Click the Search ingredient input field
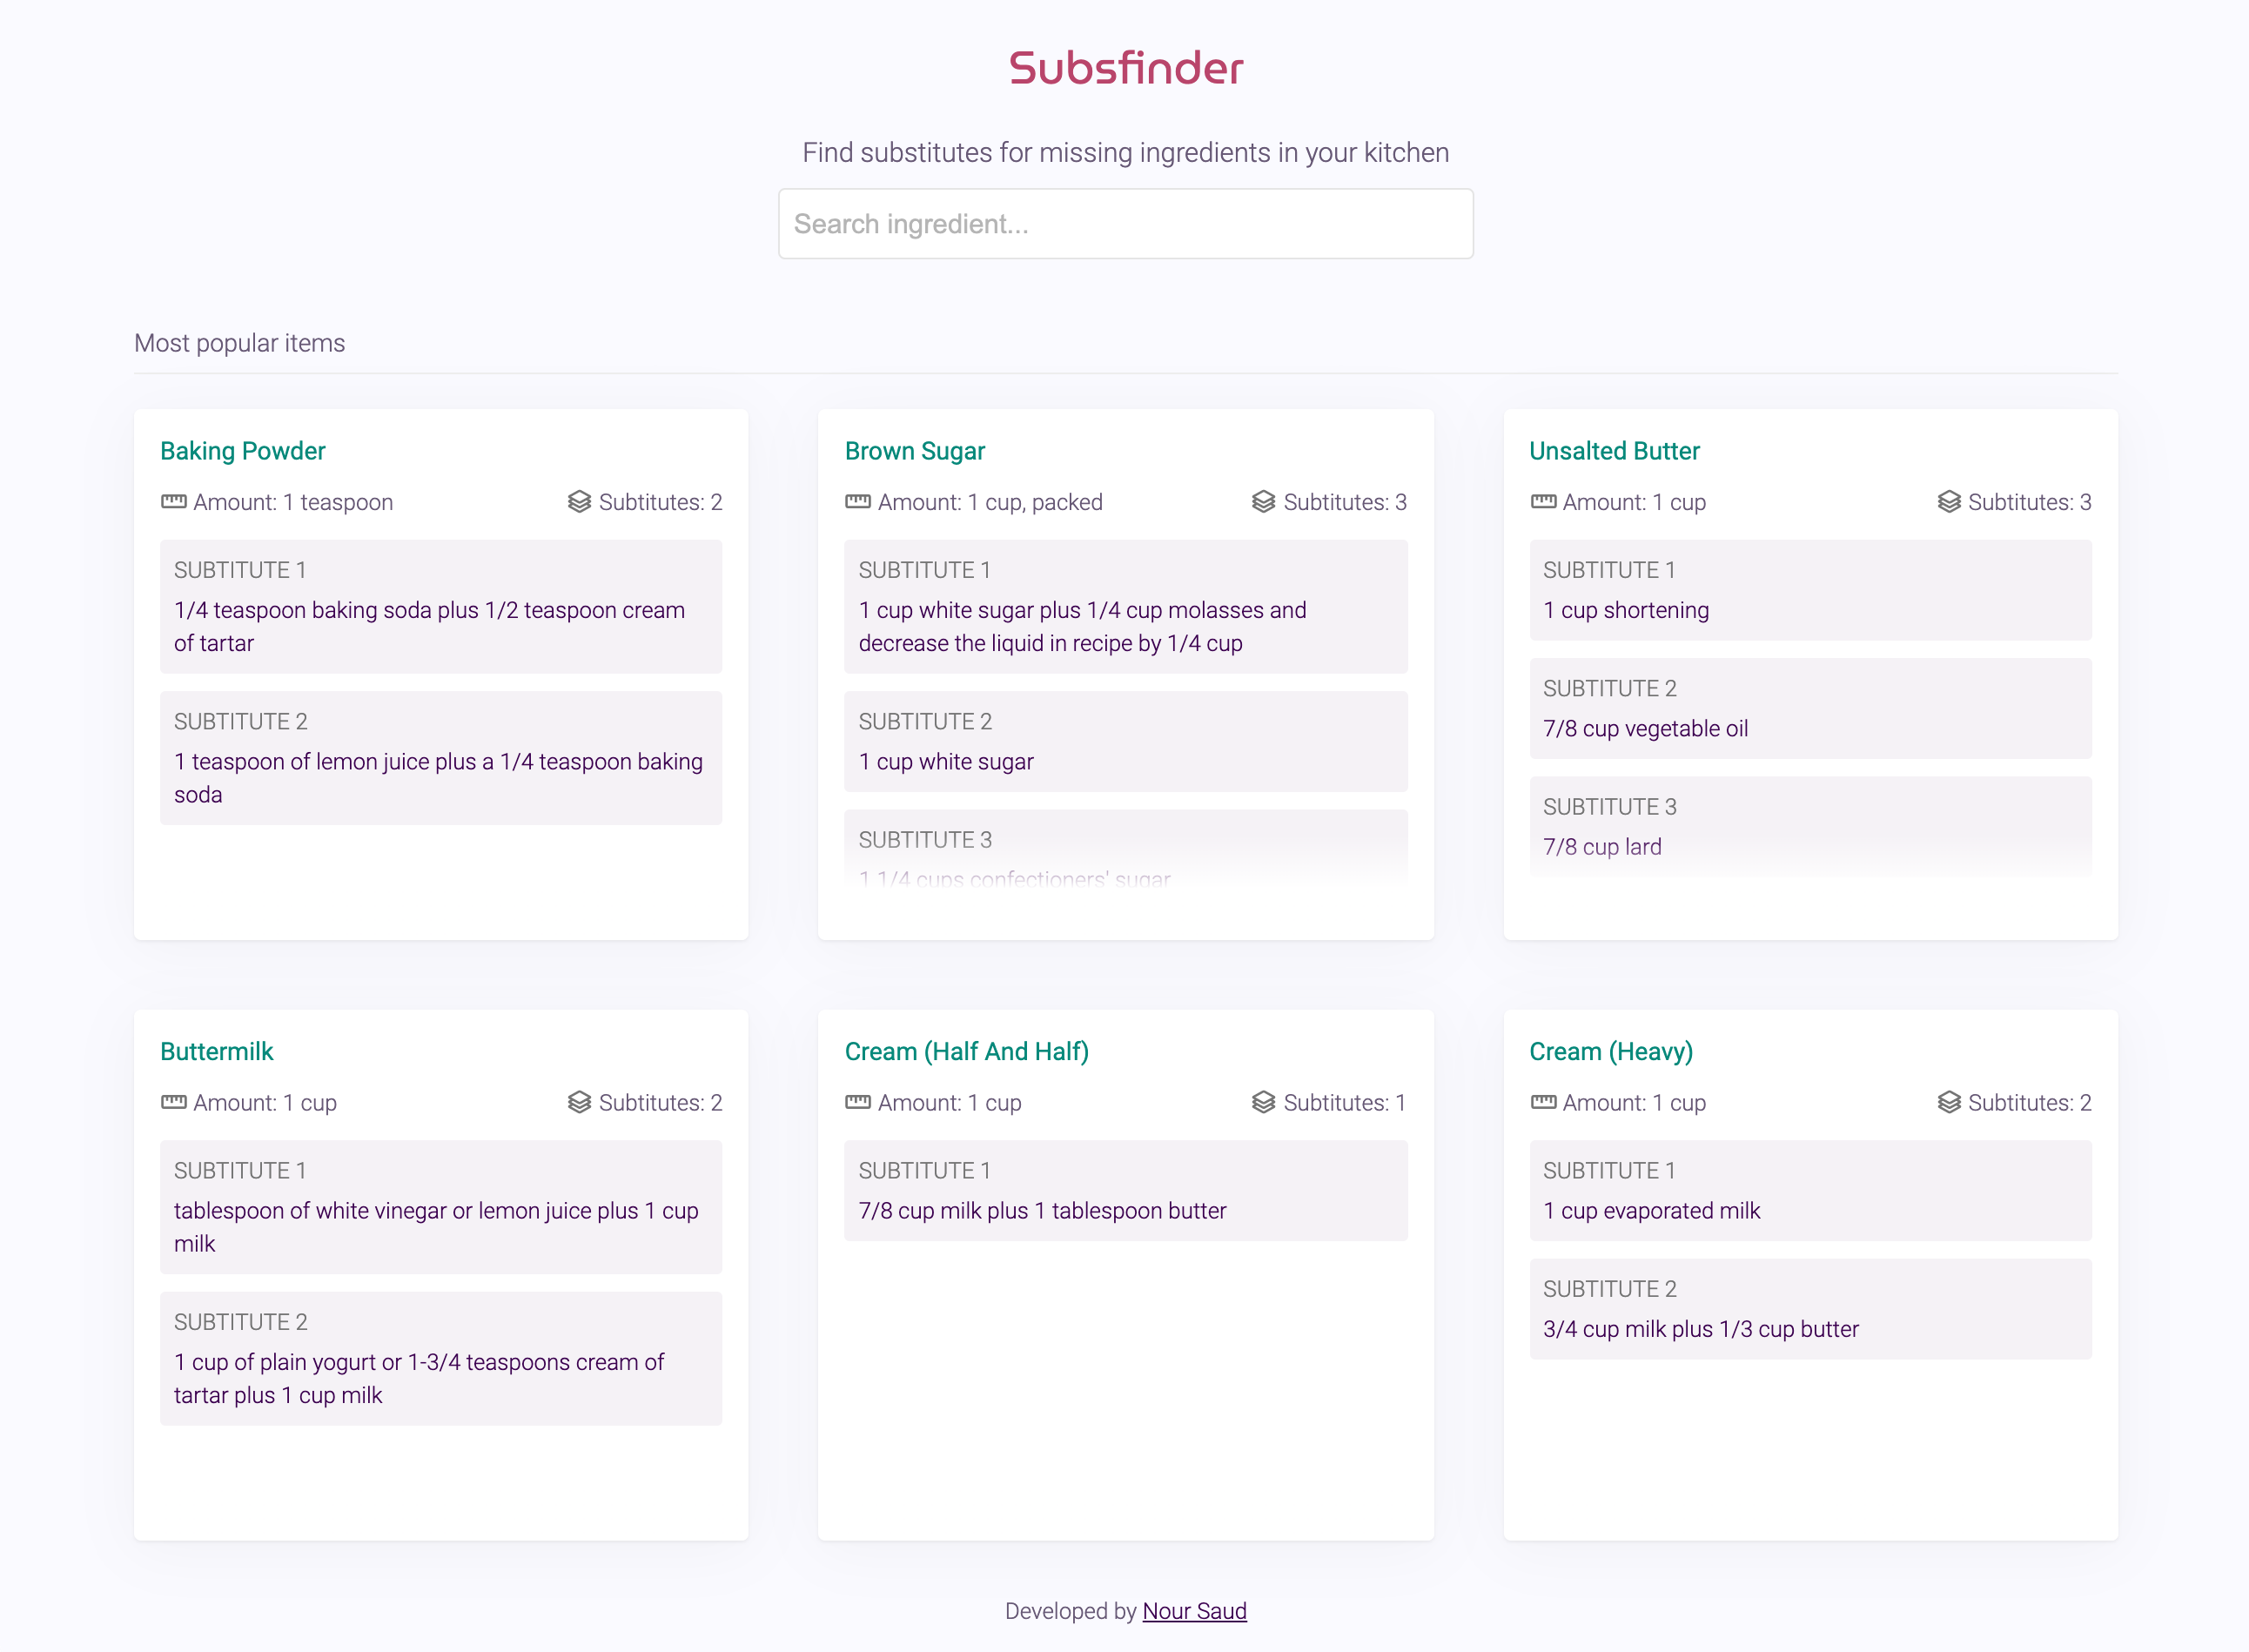Image resolution: width=2249 pixels, height=1652 pixels. tap(1124, 223)
